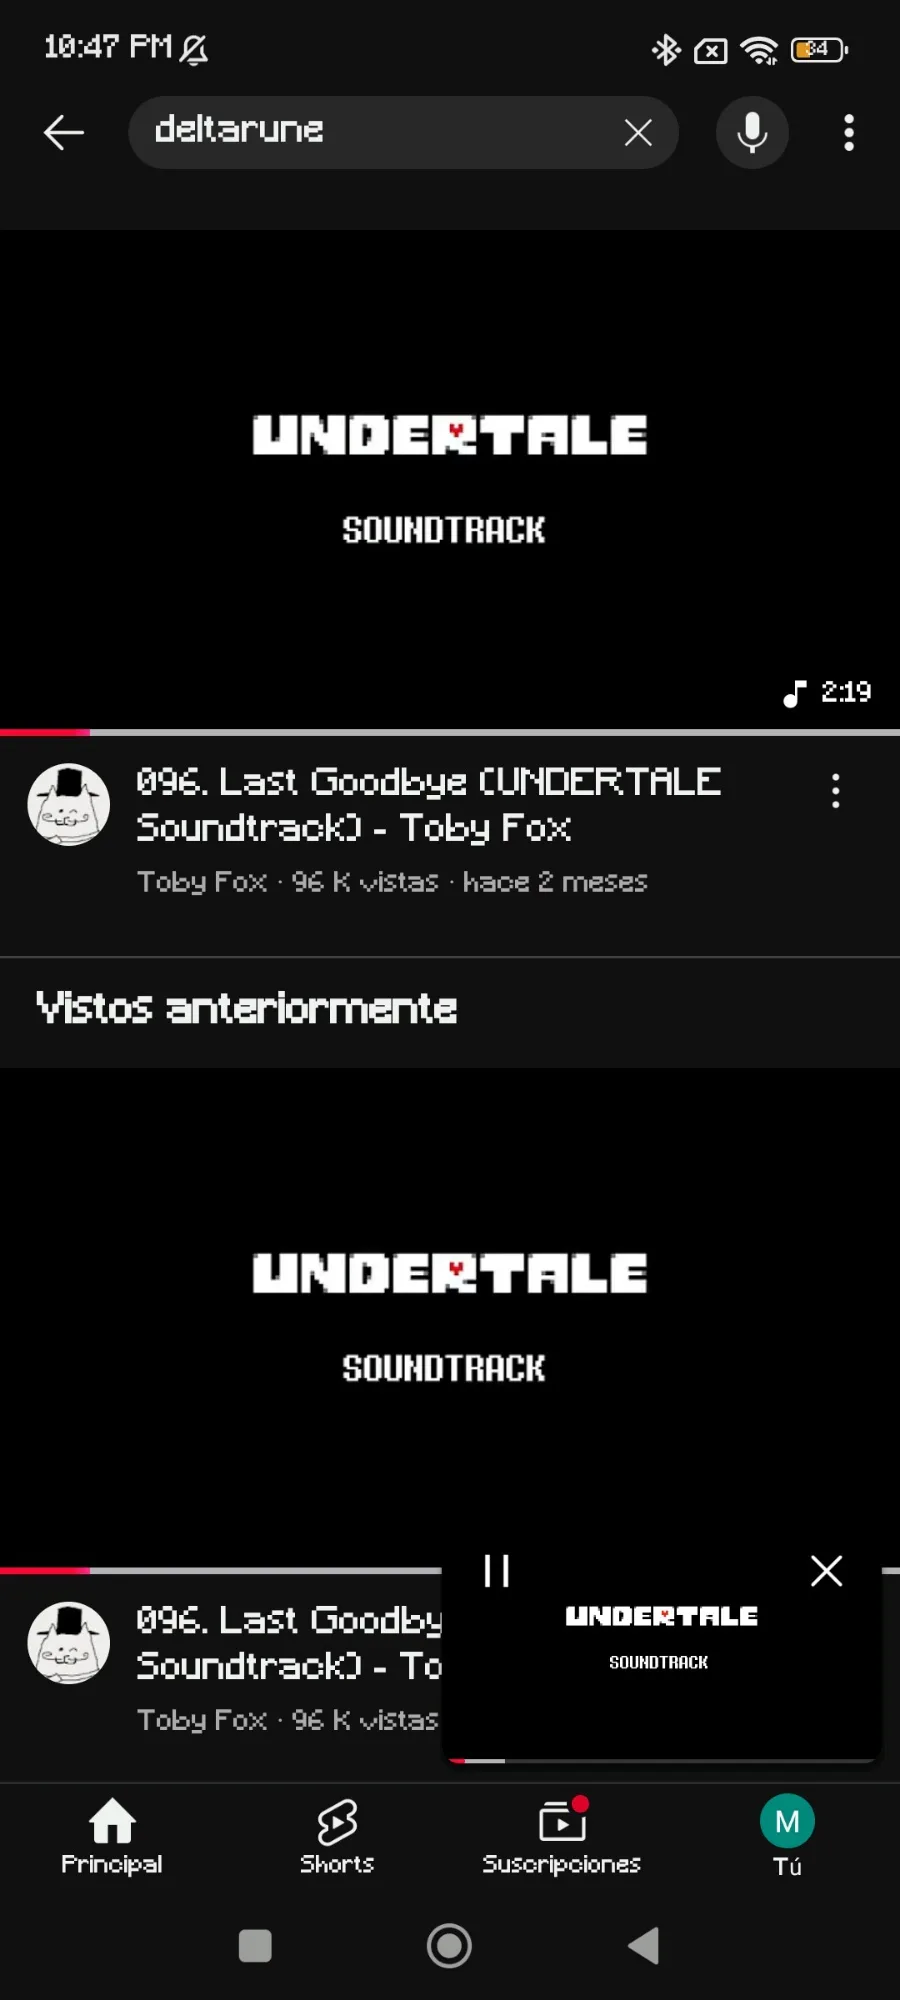900x2000 pixels.
Task: Click in the deltarune search field
Action: point(380,132)
